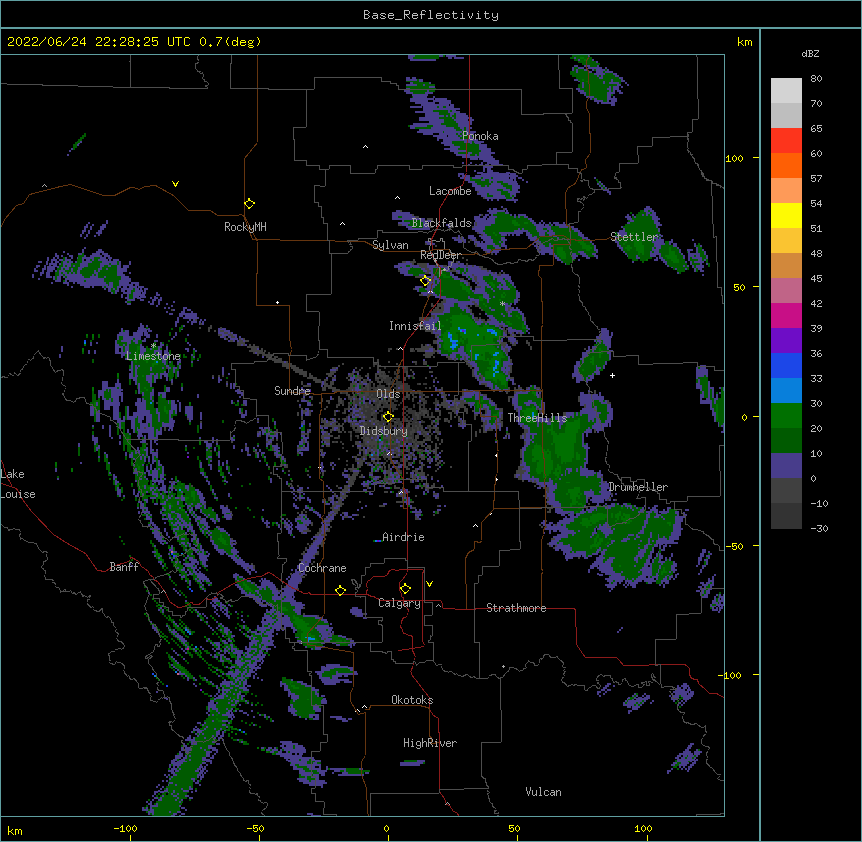Click the HighRiver label

430,743
